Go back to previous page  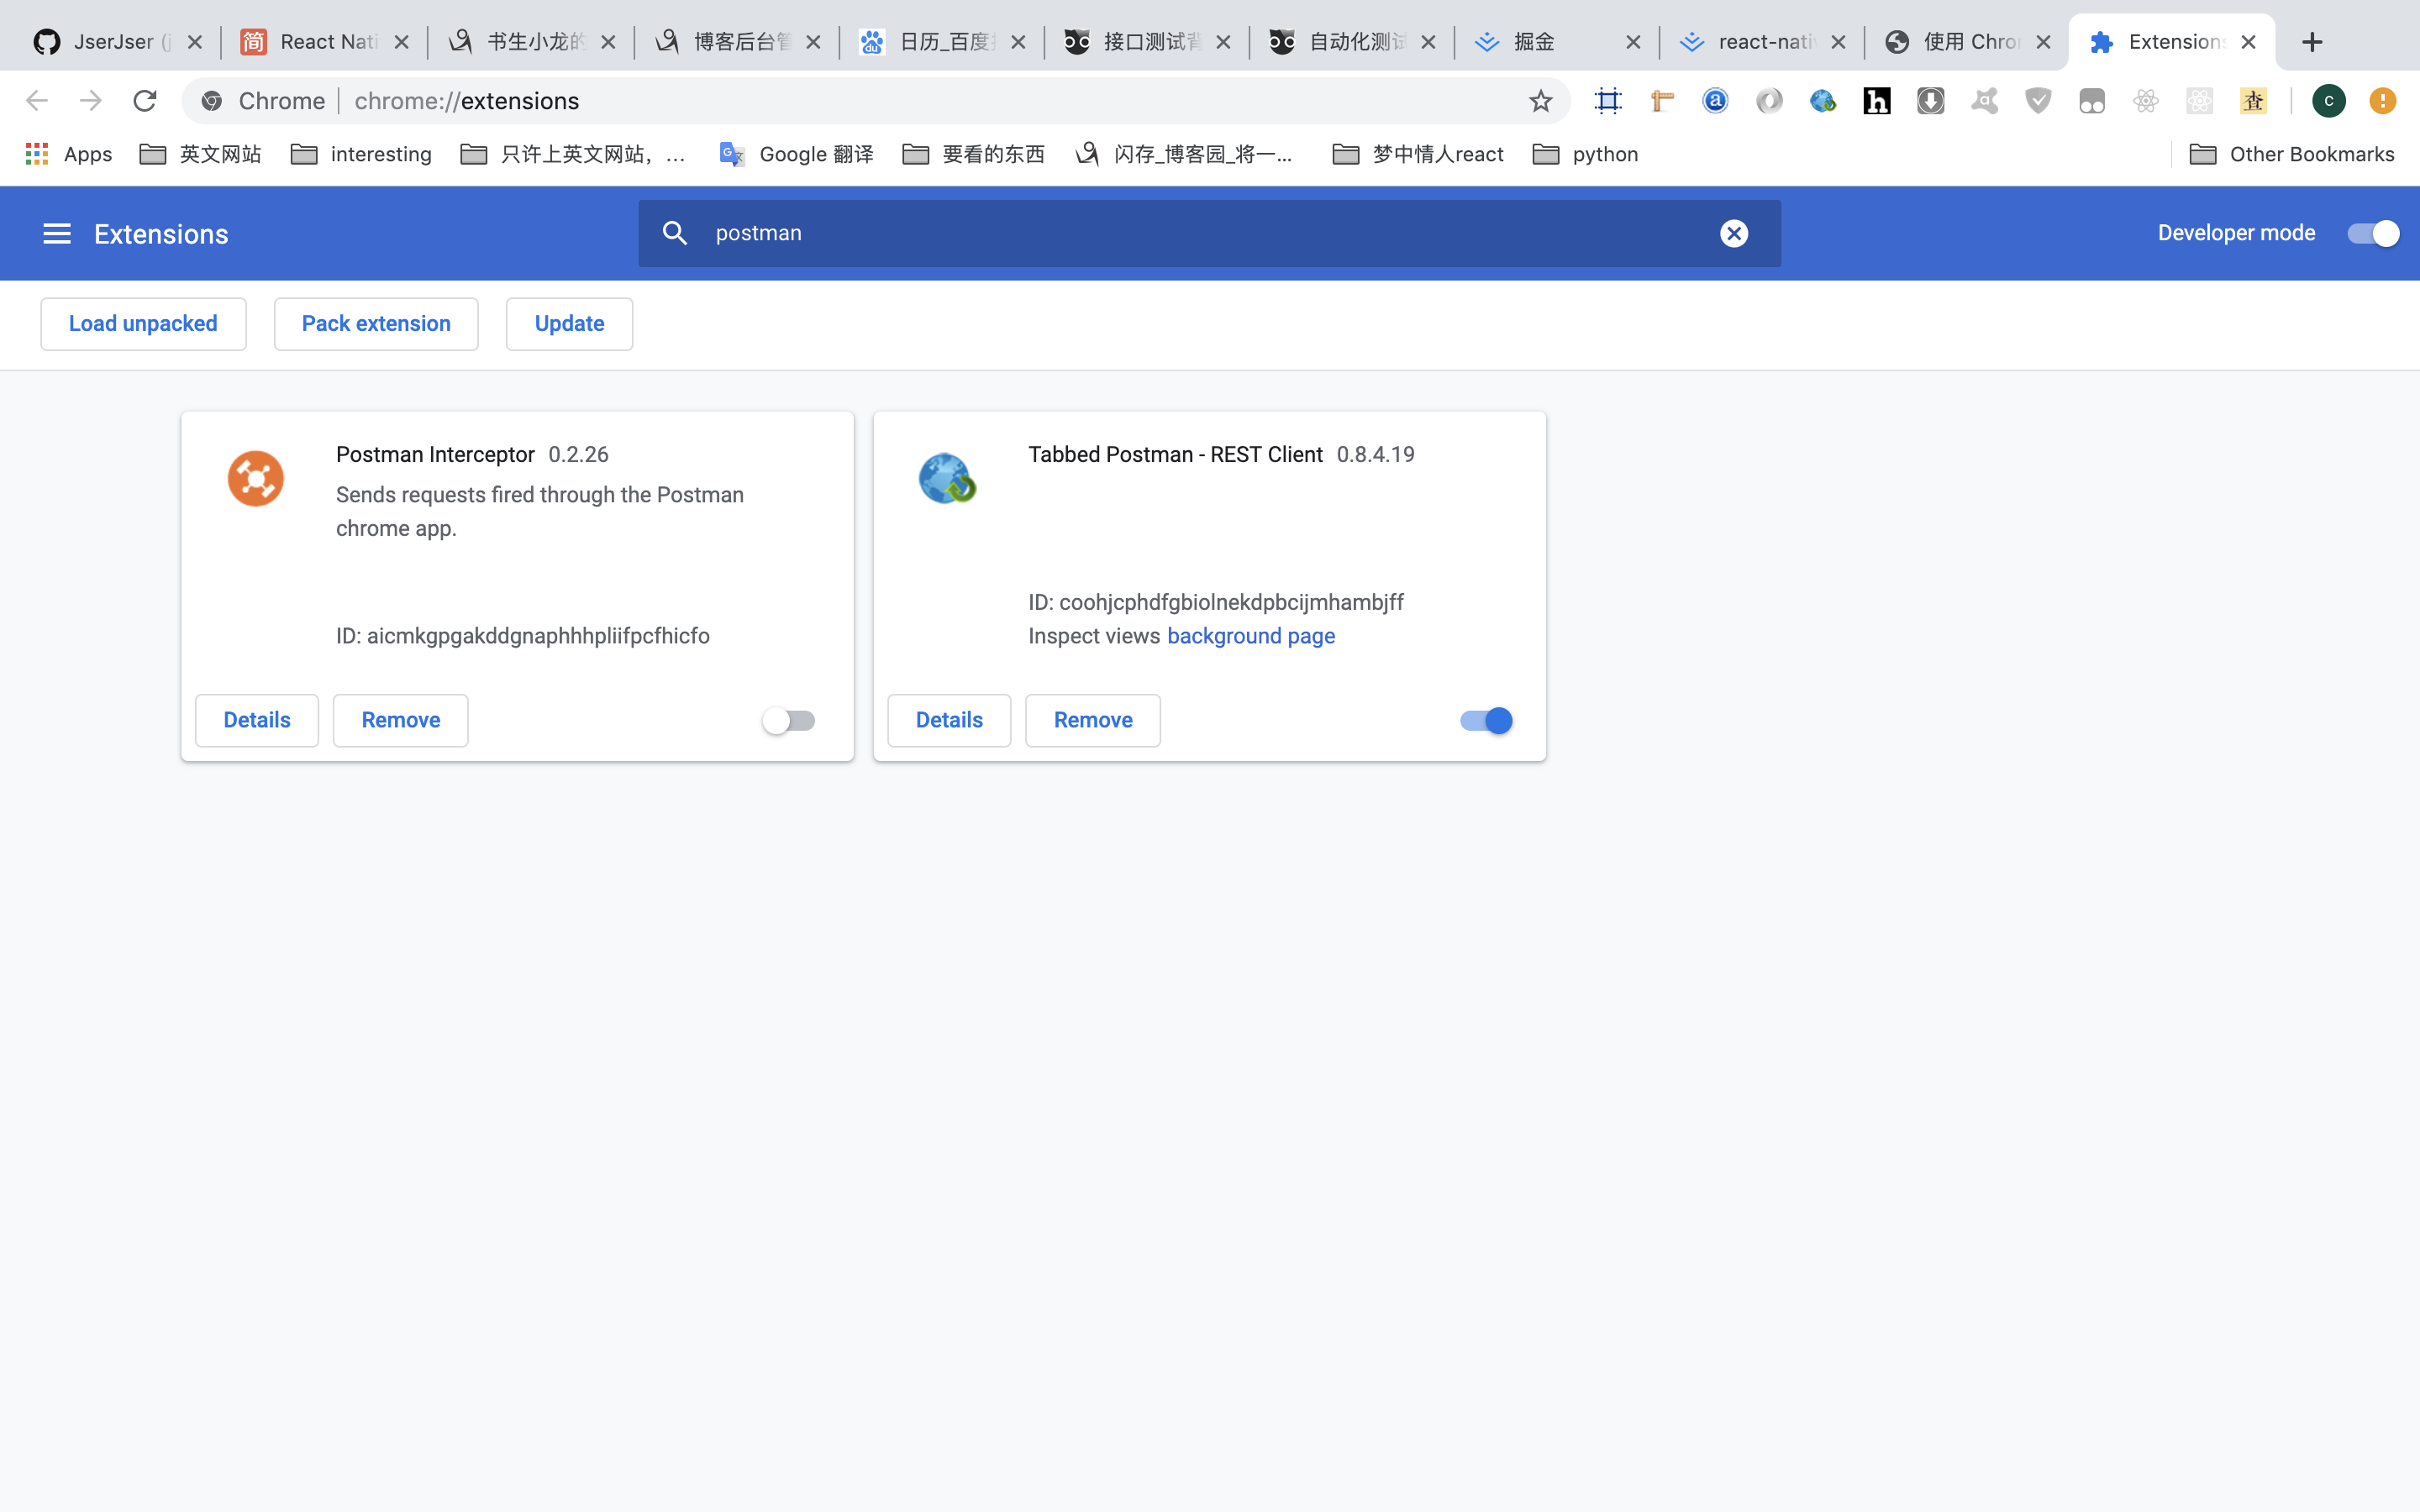click(x=37, y=101)
